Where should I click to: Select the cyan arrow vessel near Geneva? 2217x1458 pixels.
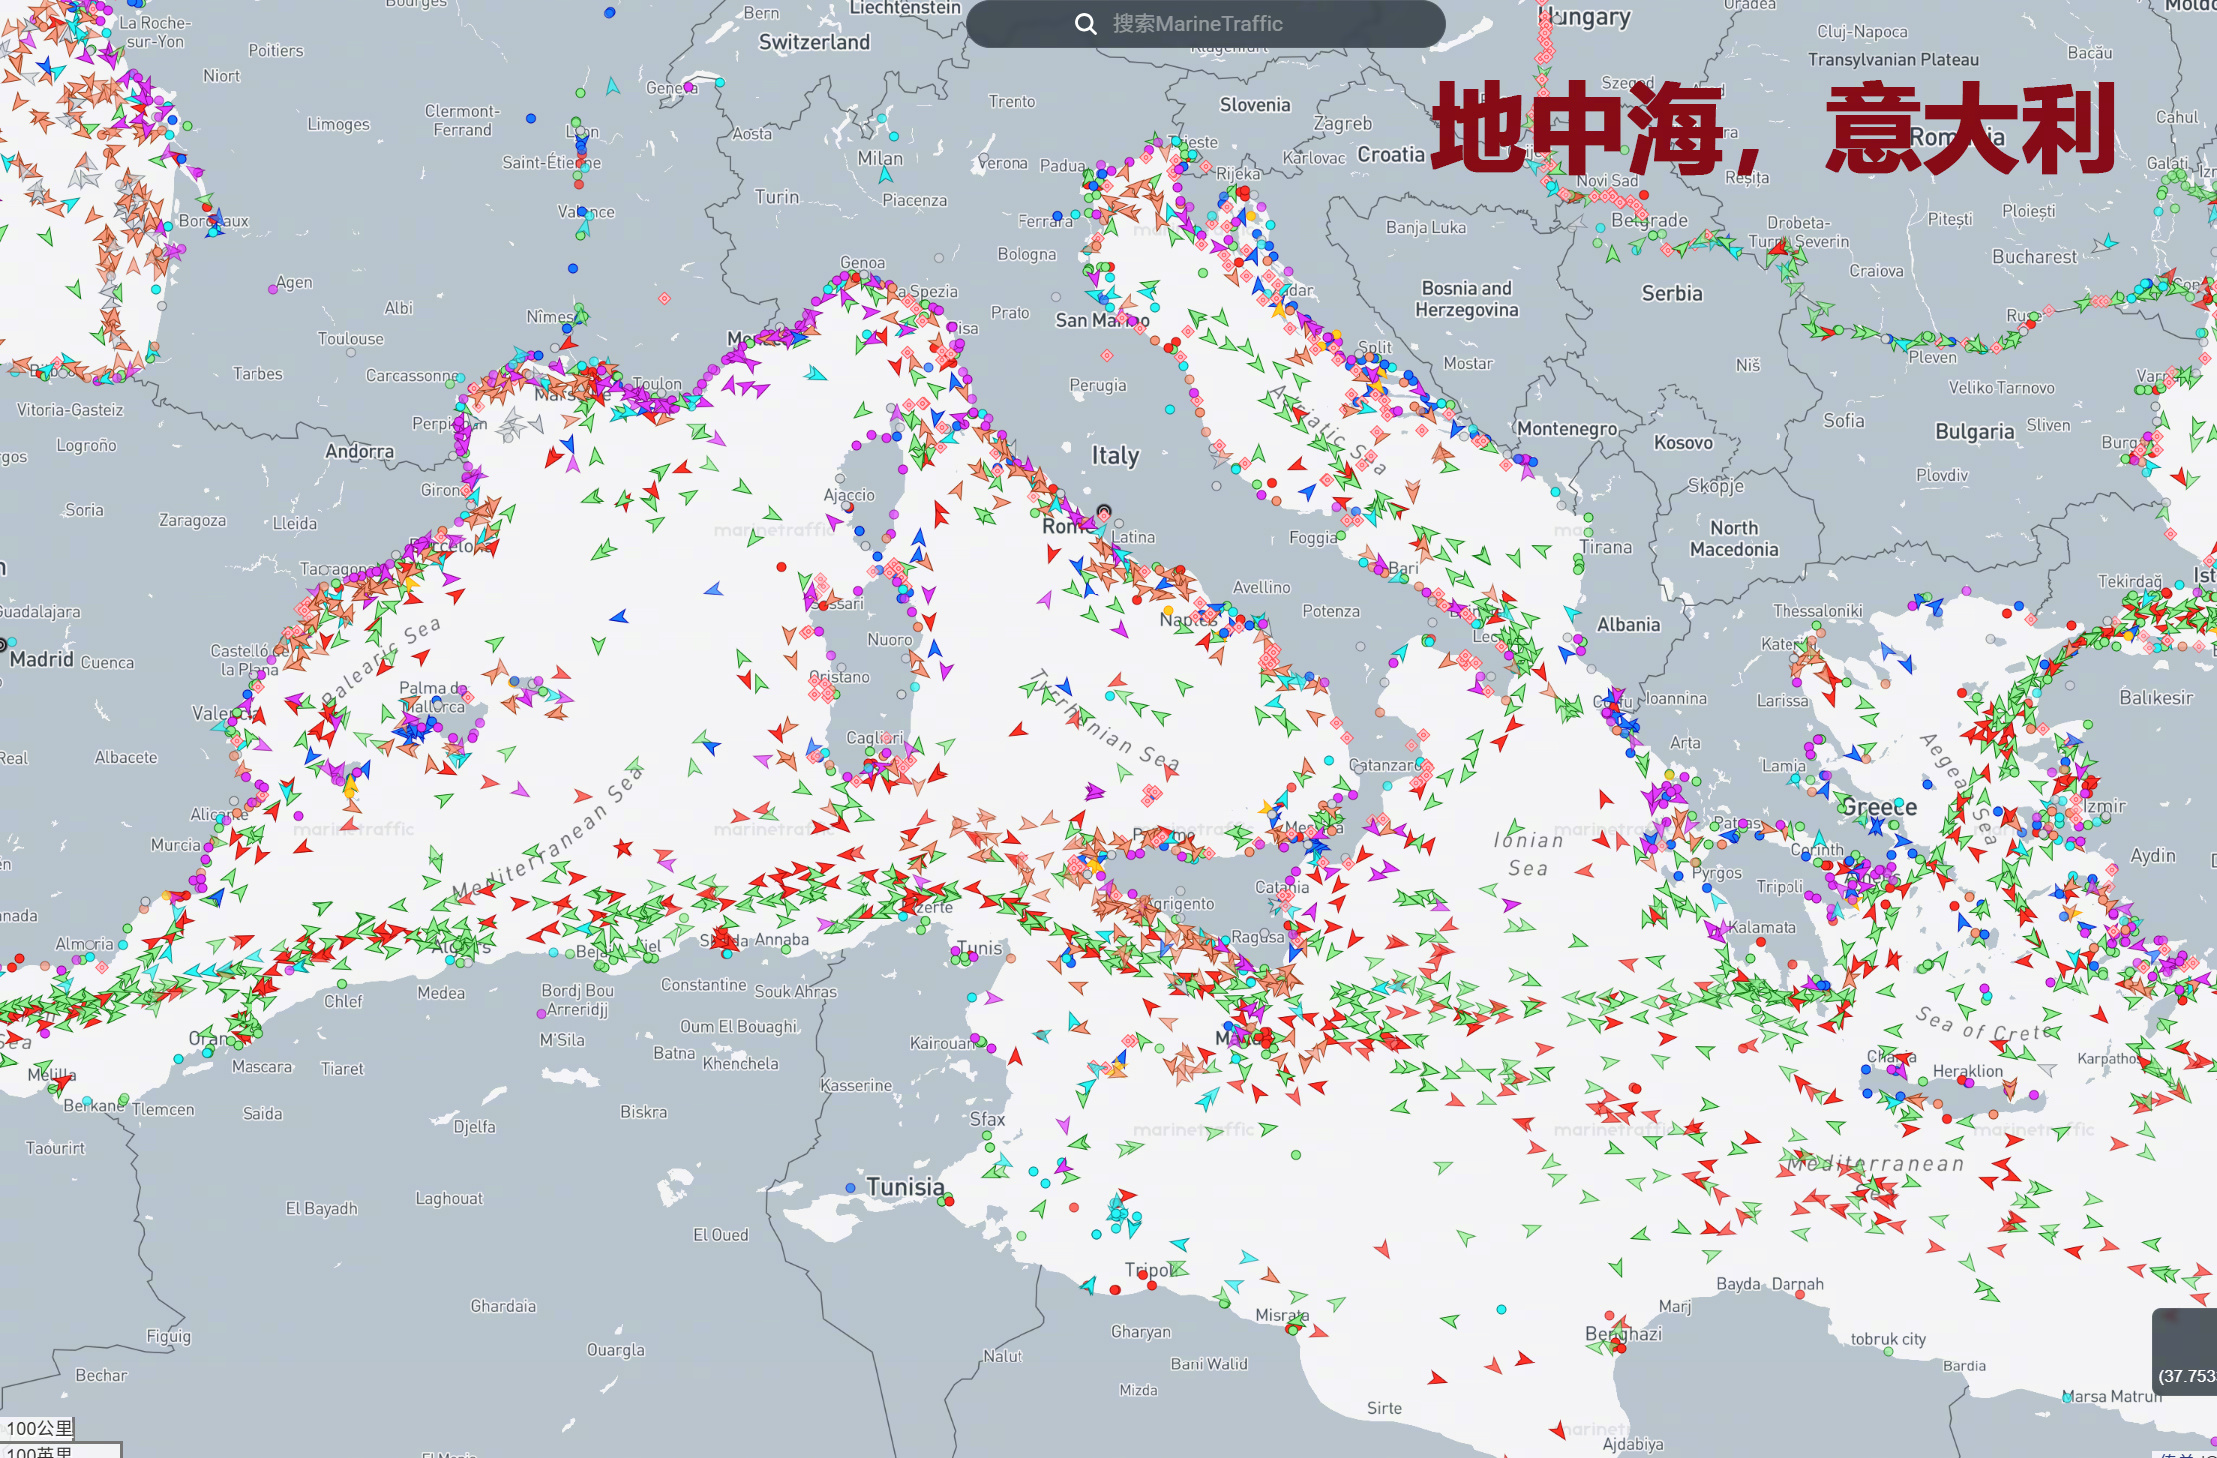(x=613, y=87)
